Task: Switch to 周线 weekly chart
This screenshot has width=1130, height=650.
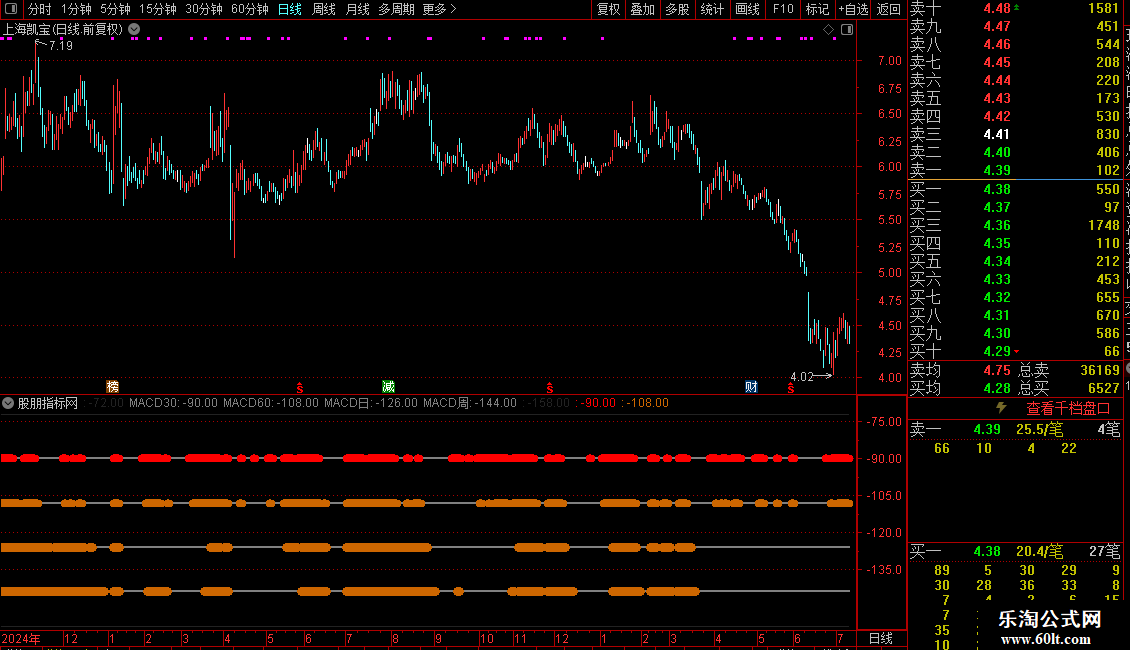Action: pyautogui.click(x=324, y=9)
